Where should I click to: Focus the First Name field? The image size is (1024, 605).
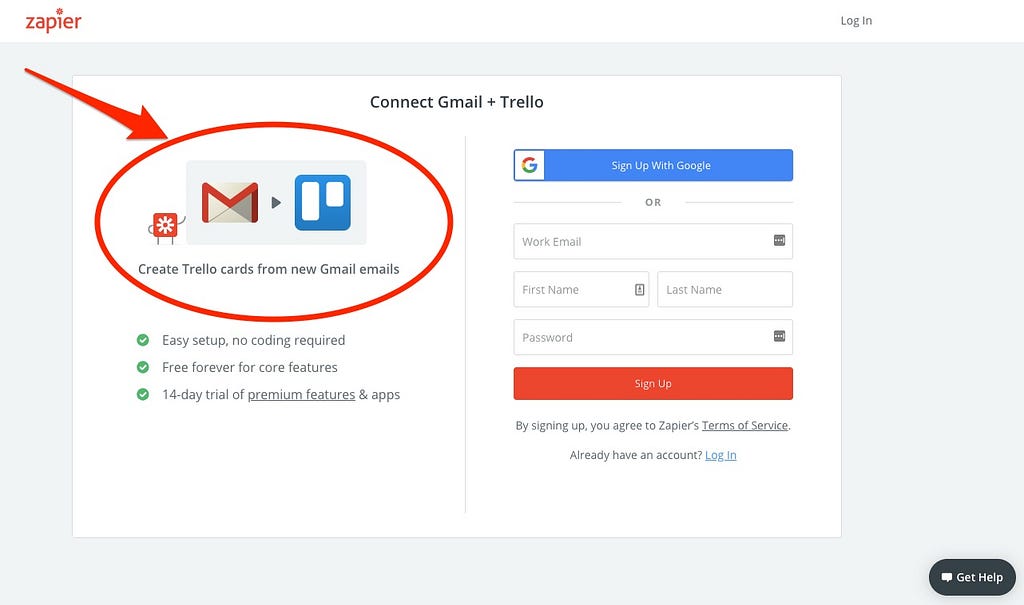point(581,289)
